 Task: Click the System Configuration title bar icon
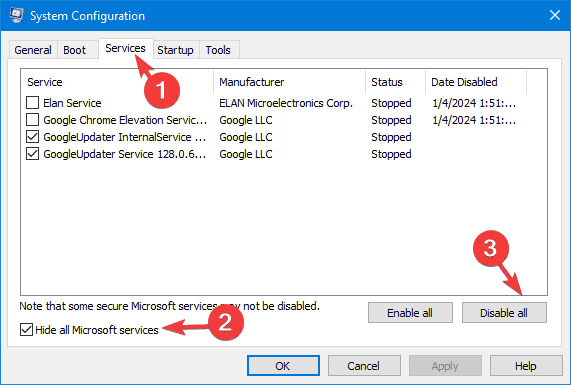tap(16, 15)
